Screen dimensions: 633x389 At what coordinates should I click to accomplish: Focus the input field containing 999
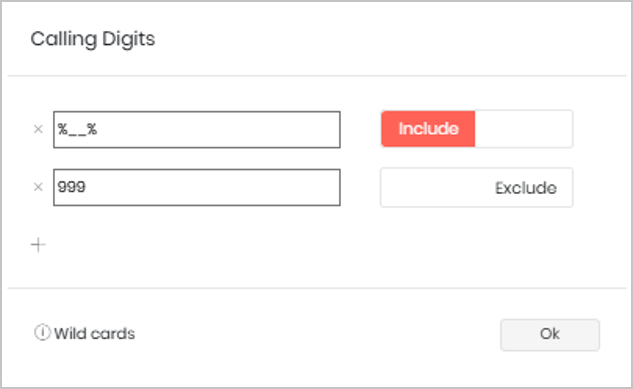coord(197,187)
